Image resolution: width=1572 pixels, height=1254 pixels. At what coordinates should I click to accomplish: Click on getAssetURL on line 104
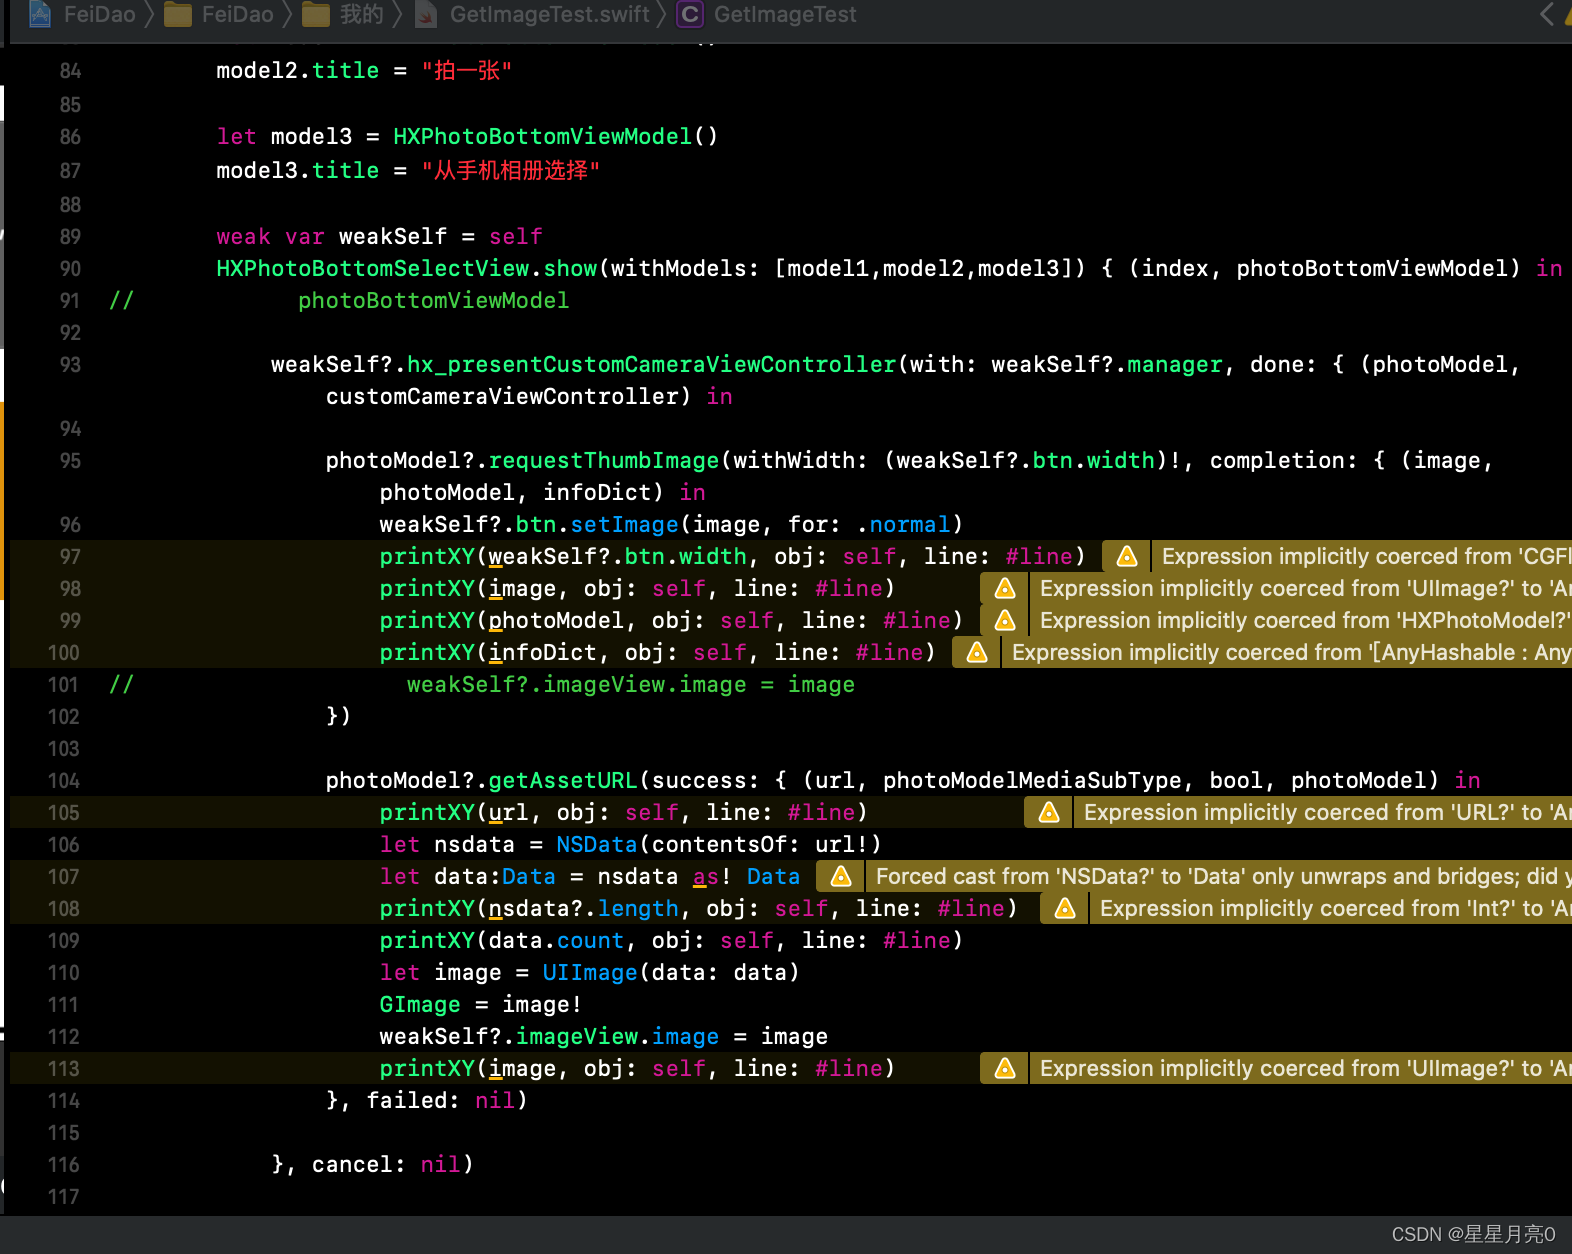click(563, 780)
